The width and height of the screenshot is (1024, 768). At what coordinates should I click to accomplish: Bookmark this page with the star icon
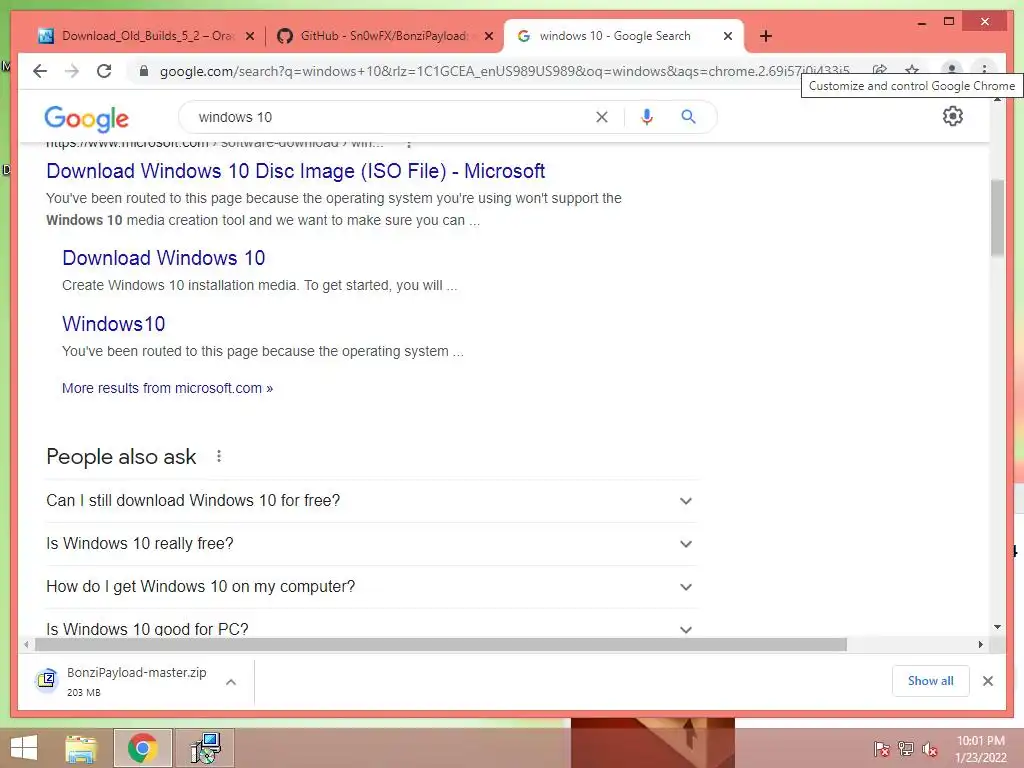coord(912,69)
